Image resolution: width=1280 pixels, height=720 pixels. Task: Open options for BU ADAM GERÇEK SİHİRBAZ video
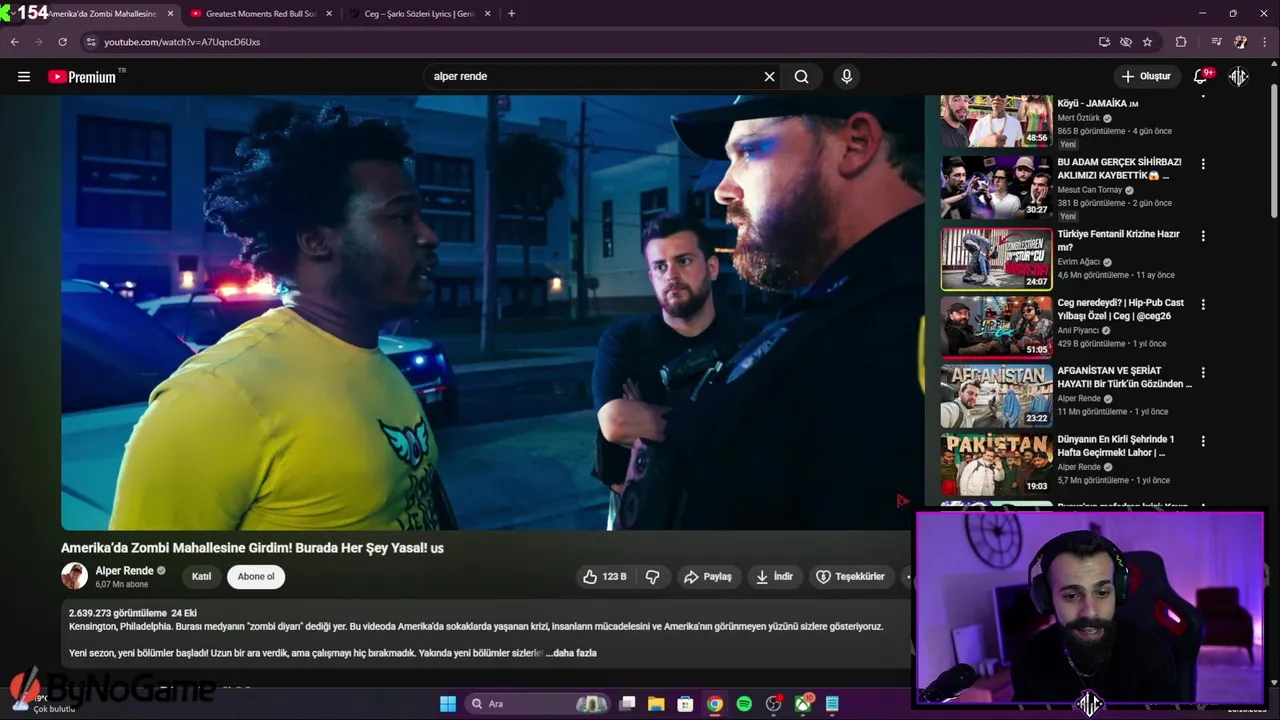tap(1203, 164)
